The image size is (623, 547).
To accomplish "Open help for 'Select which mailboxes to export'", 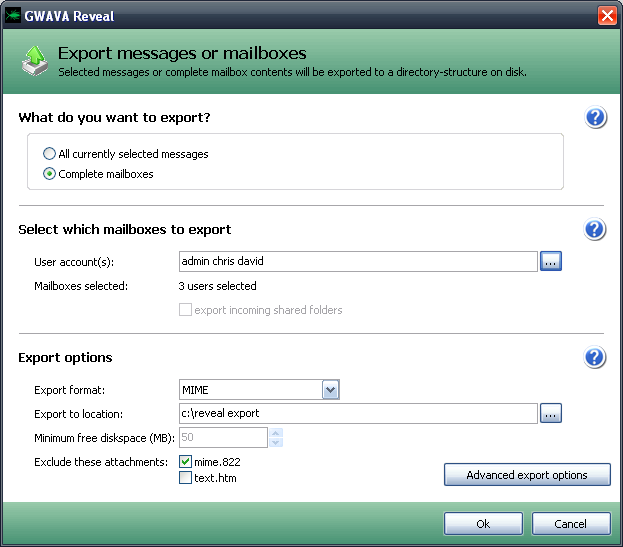I will pos(595,229).
